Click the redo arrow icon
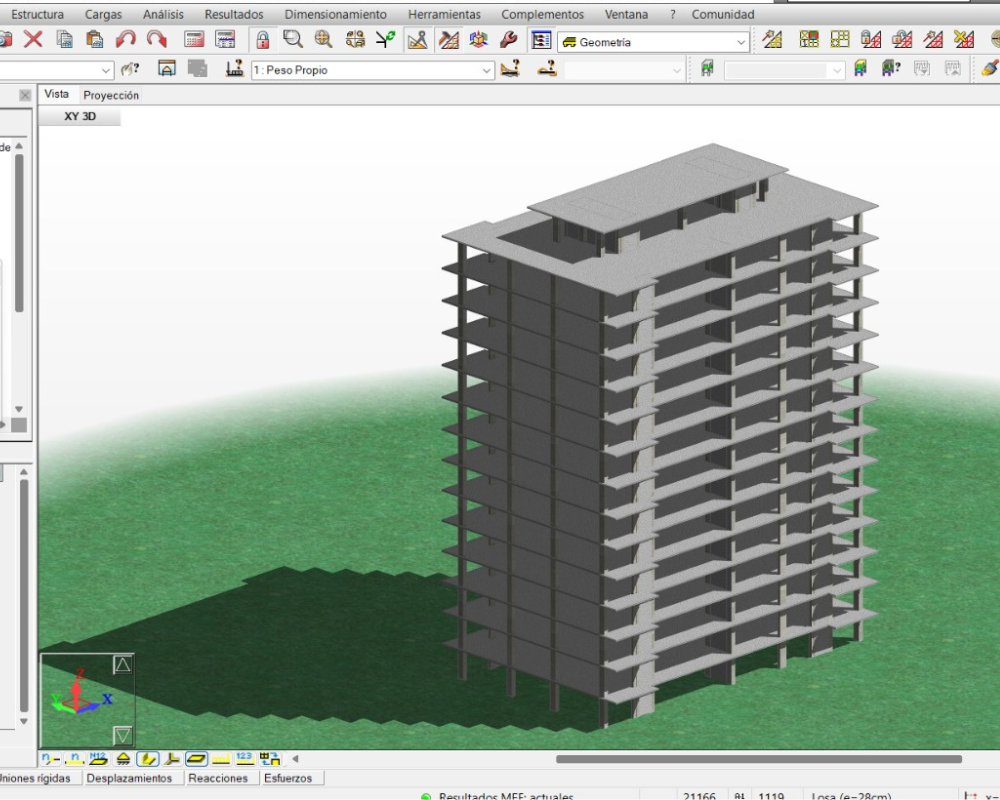 point(157,40)
